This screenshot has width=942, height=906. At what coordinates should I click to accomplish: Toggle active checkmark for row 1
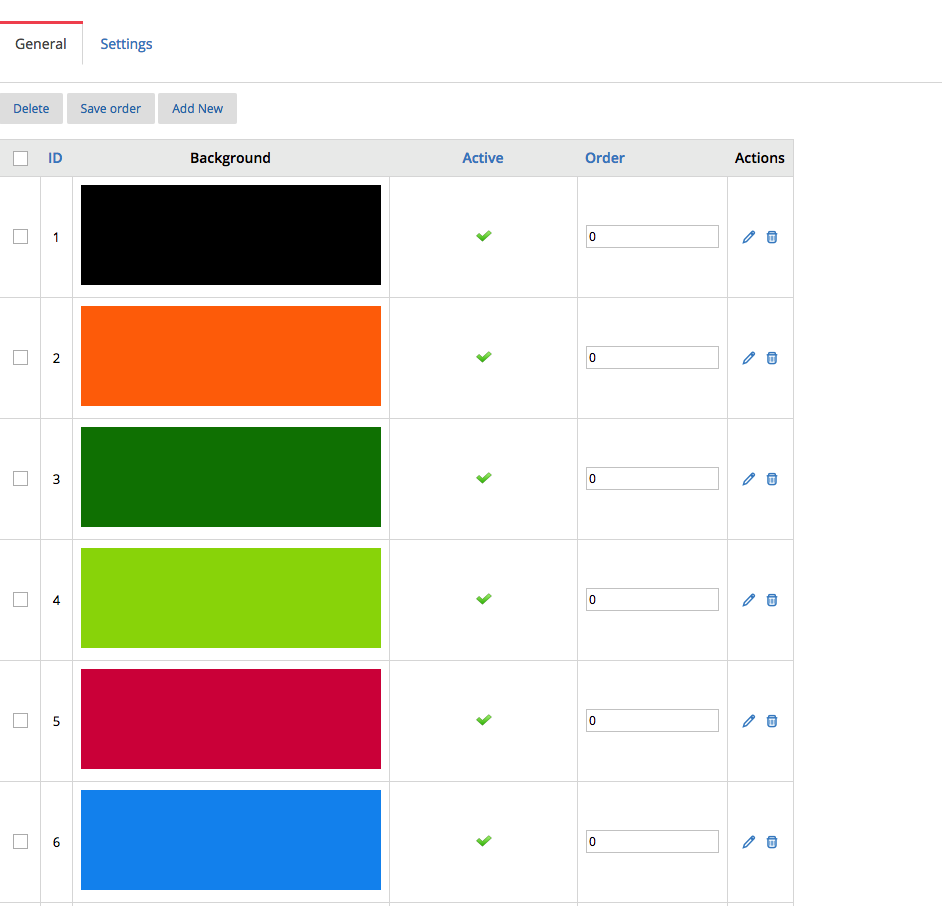(484, 236)
